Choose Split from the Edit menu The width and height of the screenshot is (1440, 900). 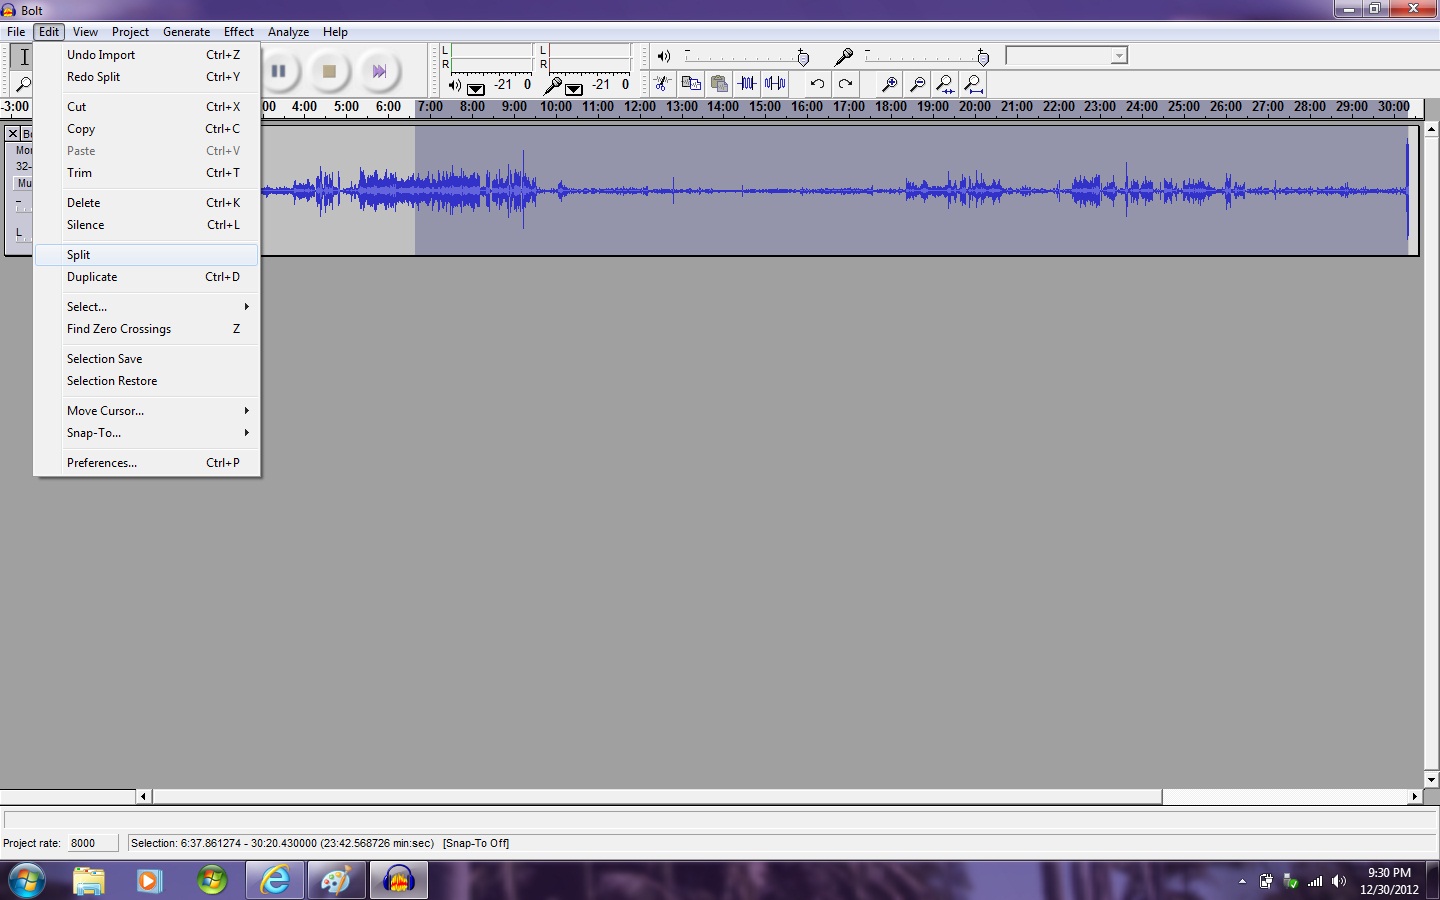click(x=78, y=255)
